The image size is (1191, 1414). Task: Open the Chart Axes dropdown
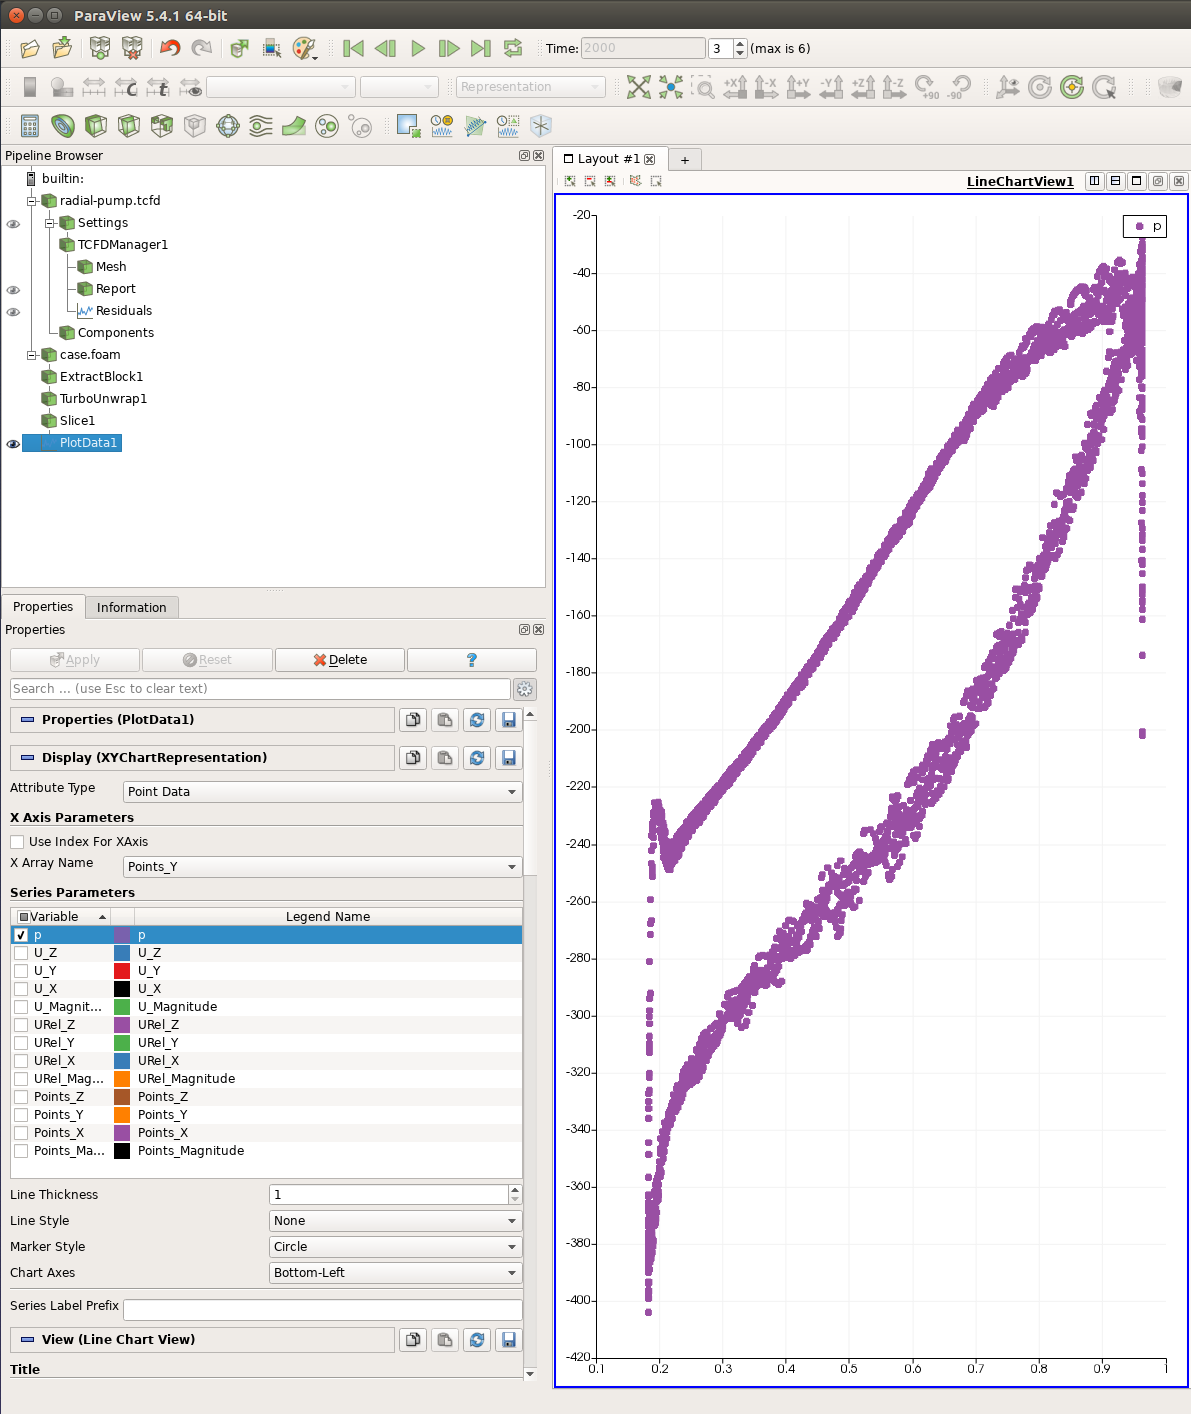coord(395,1273)
